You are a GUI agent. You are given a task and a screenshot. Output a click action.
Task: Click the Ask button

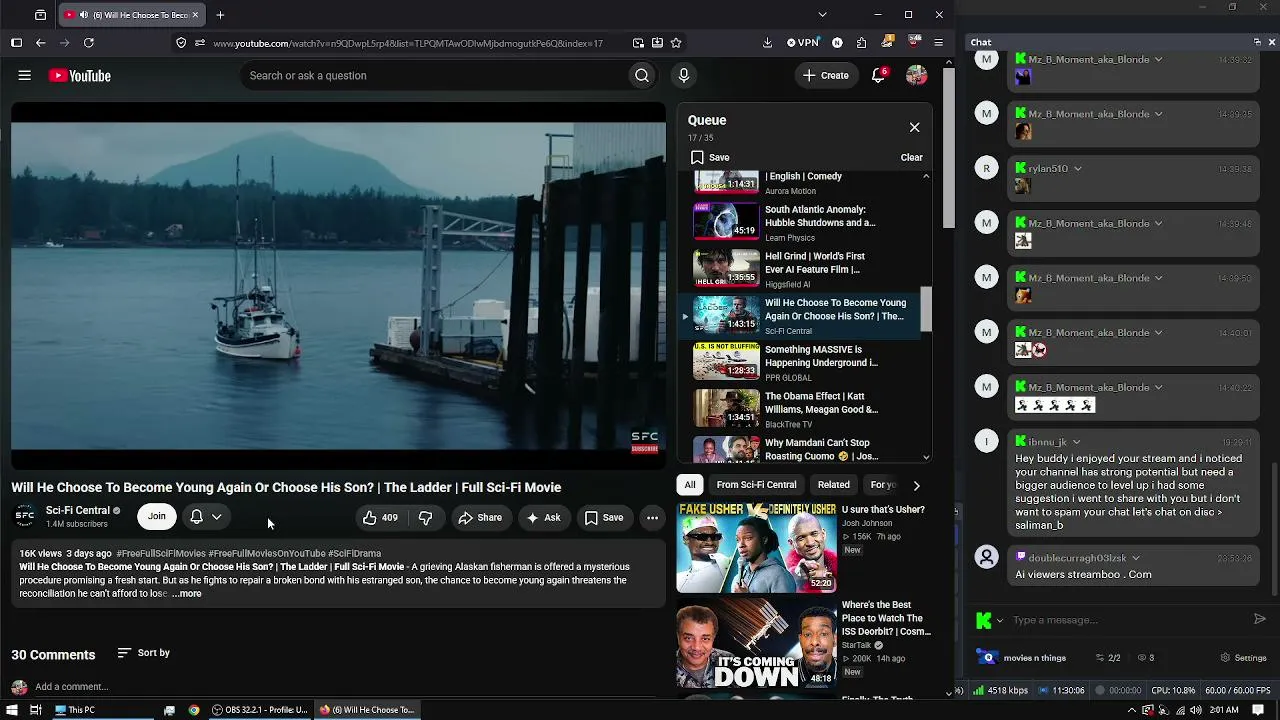tap(544, 517)
